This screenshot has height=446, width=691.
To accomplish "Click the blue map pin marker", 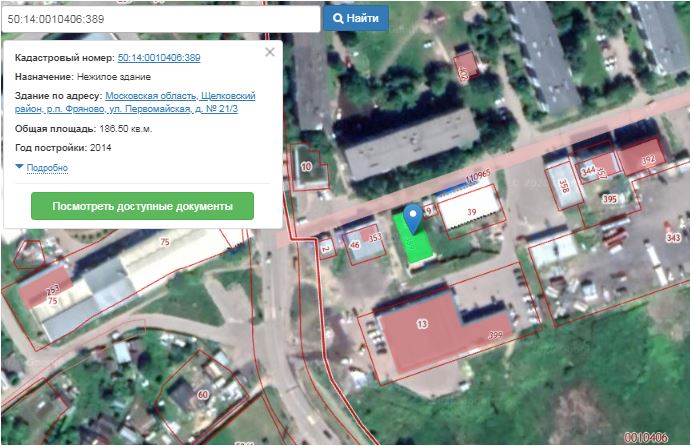I will pyautogui.click(x=413, y=219).
